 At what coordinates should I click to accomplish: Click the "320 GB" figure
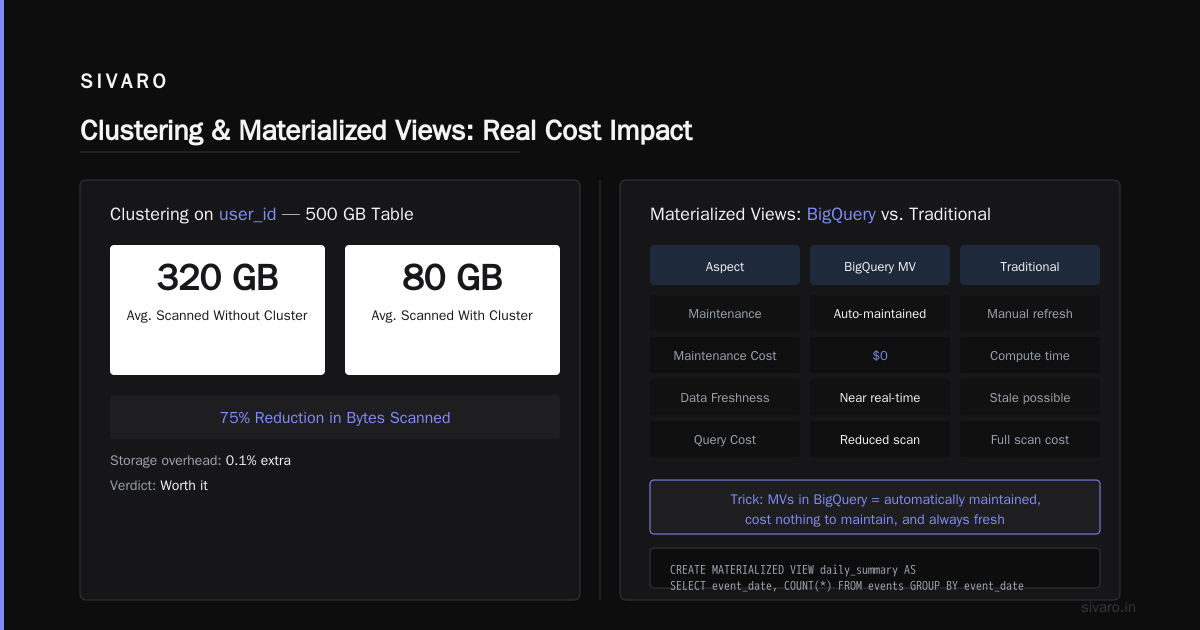pyautogui.click(x=217, y=277)
